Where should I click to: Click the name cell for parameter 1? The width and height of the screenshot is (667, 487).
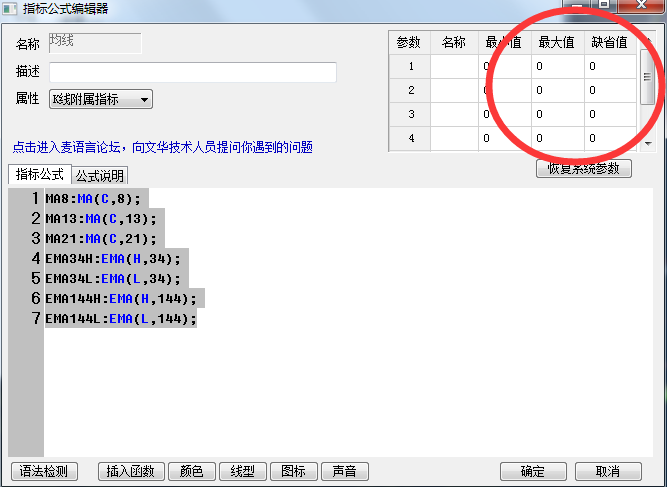tap(453, 67)
